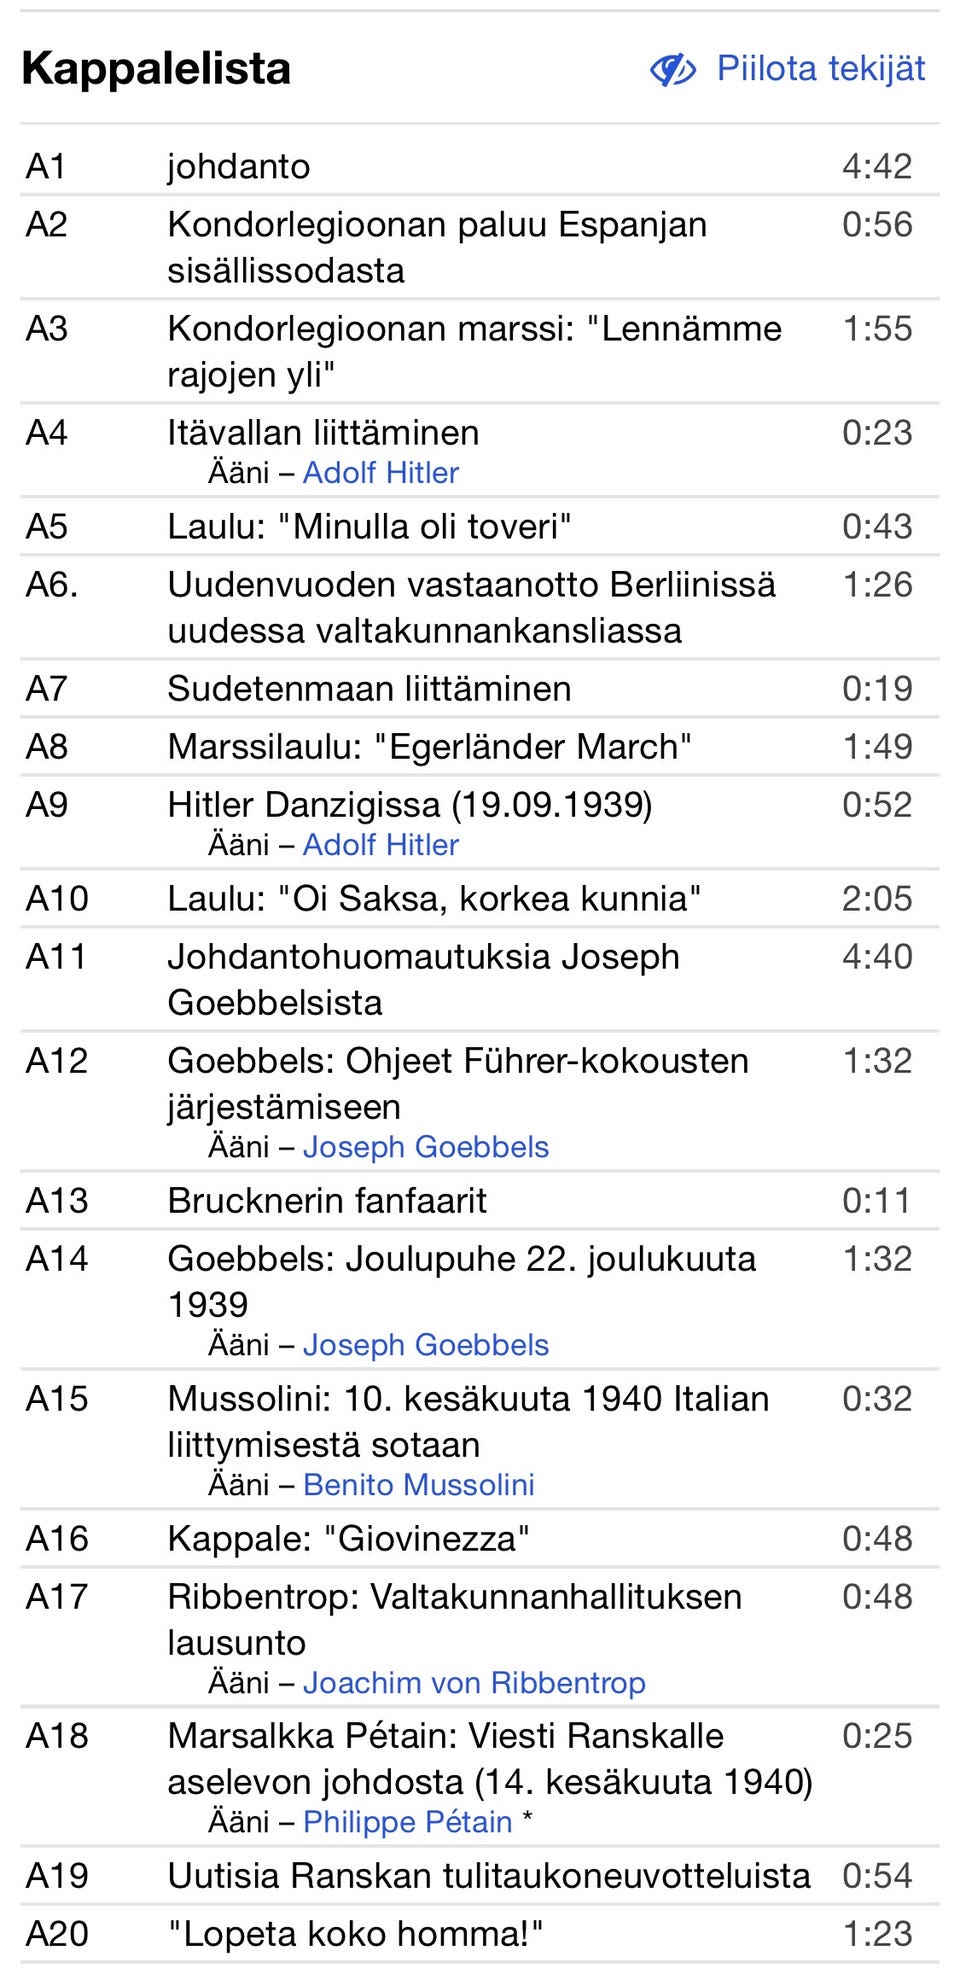Viewport: 960px width, 1974px height.
Task: Select track A20 "Lopeta koko homma!"
Action: 355,1934
